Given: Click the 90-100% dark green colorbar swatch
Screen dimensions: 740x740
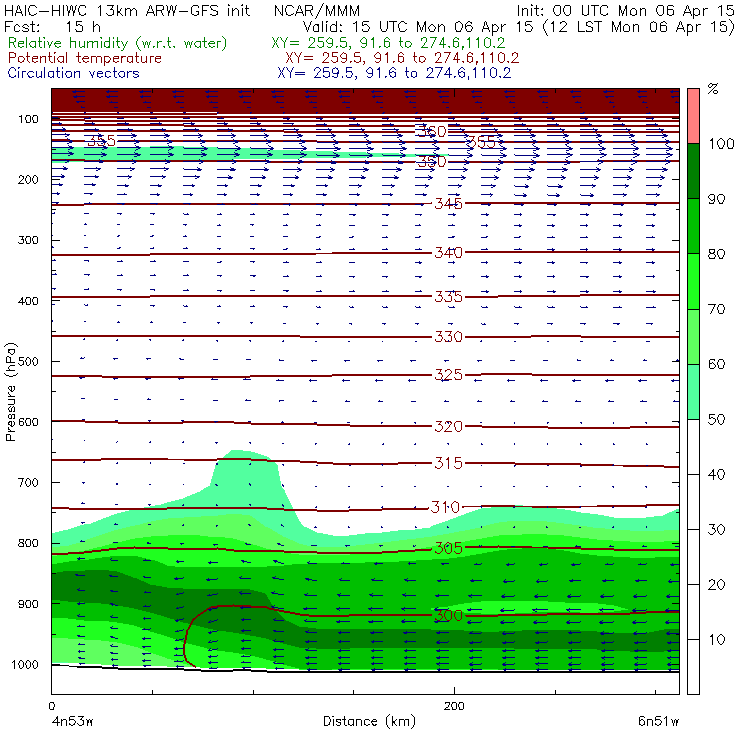Looking at the screenshot, I should [x=693, y=171].
